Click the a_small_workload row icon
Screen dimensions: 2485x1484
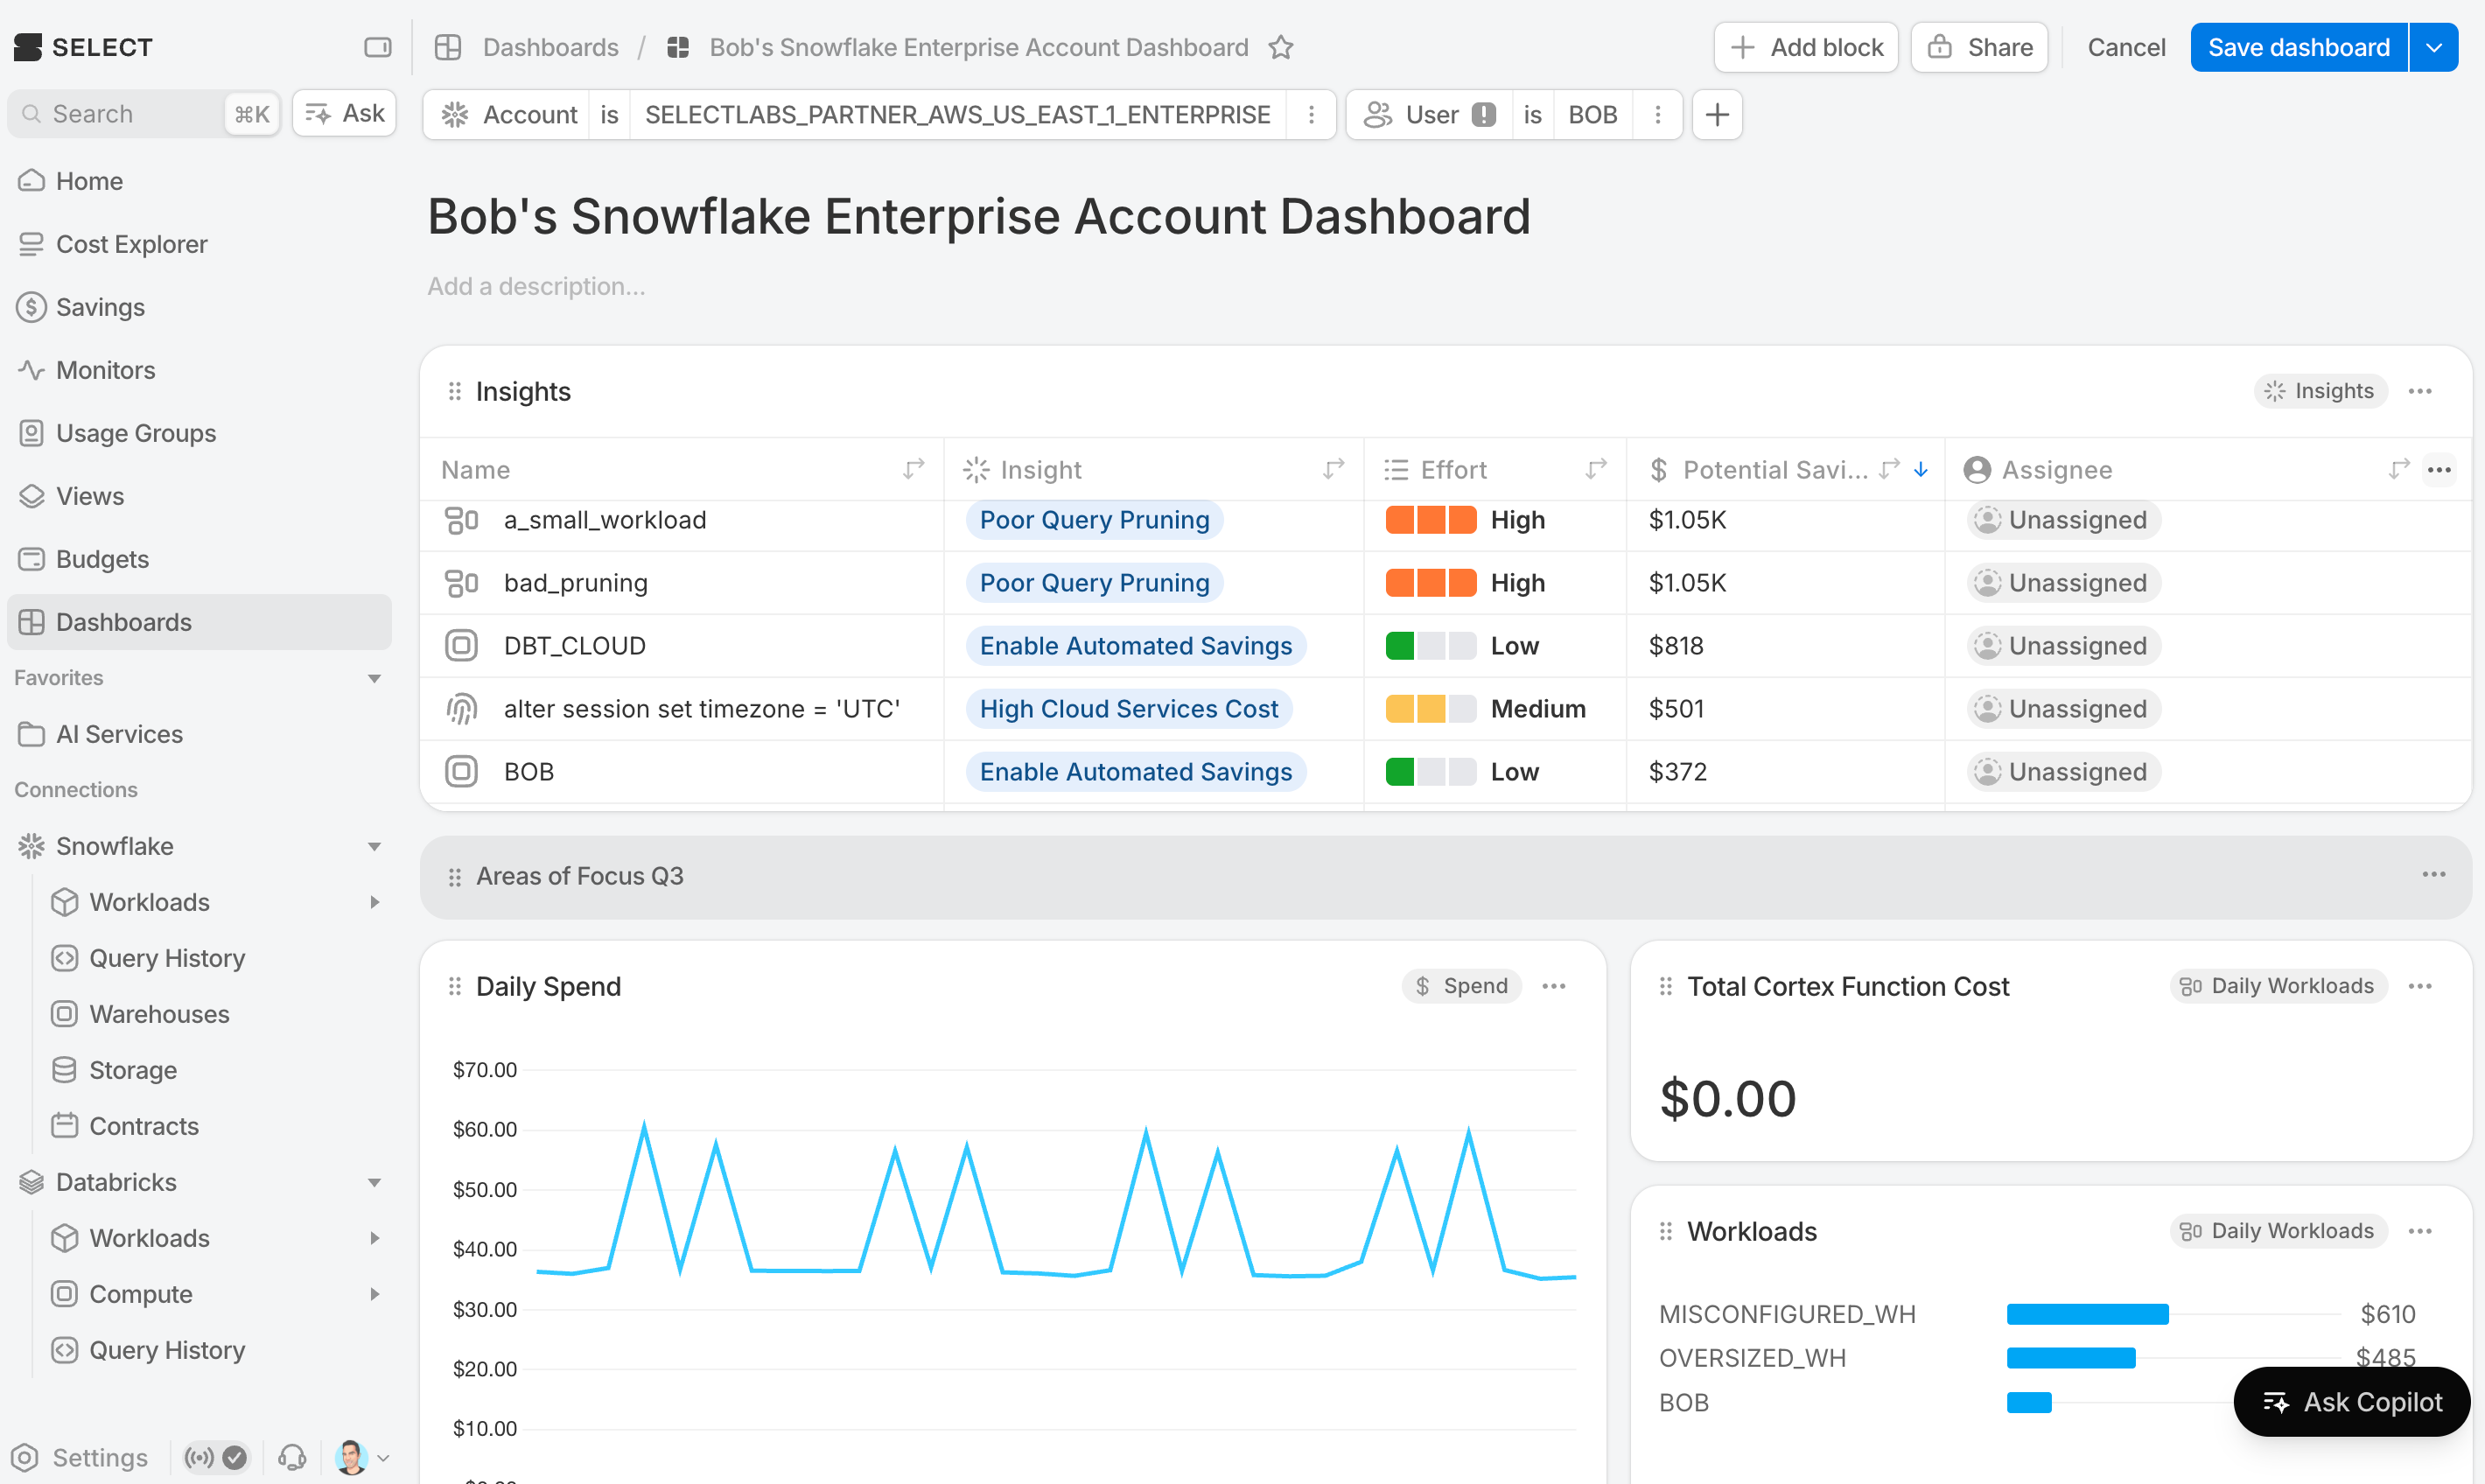click(x=461, y=520)
